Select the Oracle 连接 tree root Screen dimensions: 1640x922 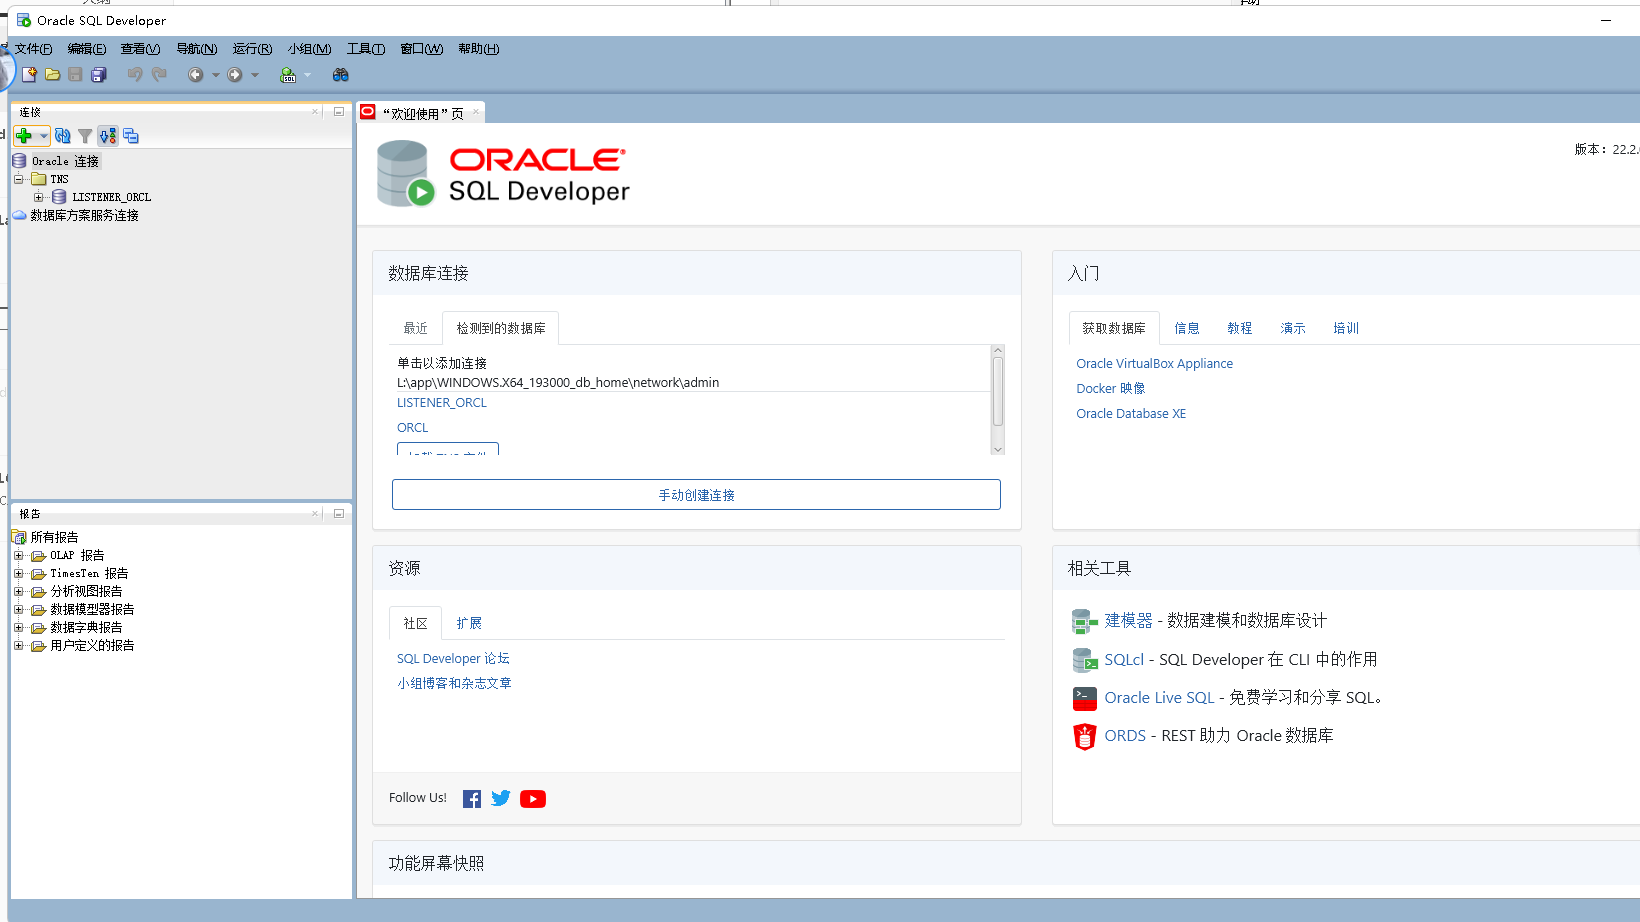(65, 161)
